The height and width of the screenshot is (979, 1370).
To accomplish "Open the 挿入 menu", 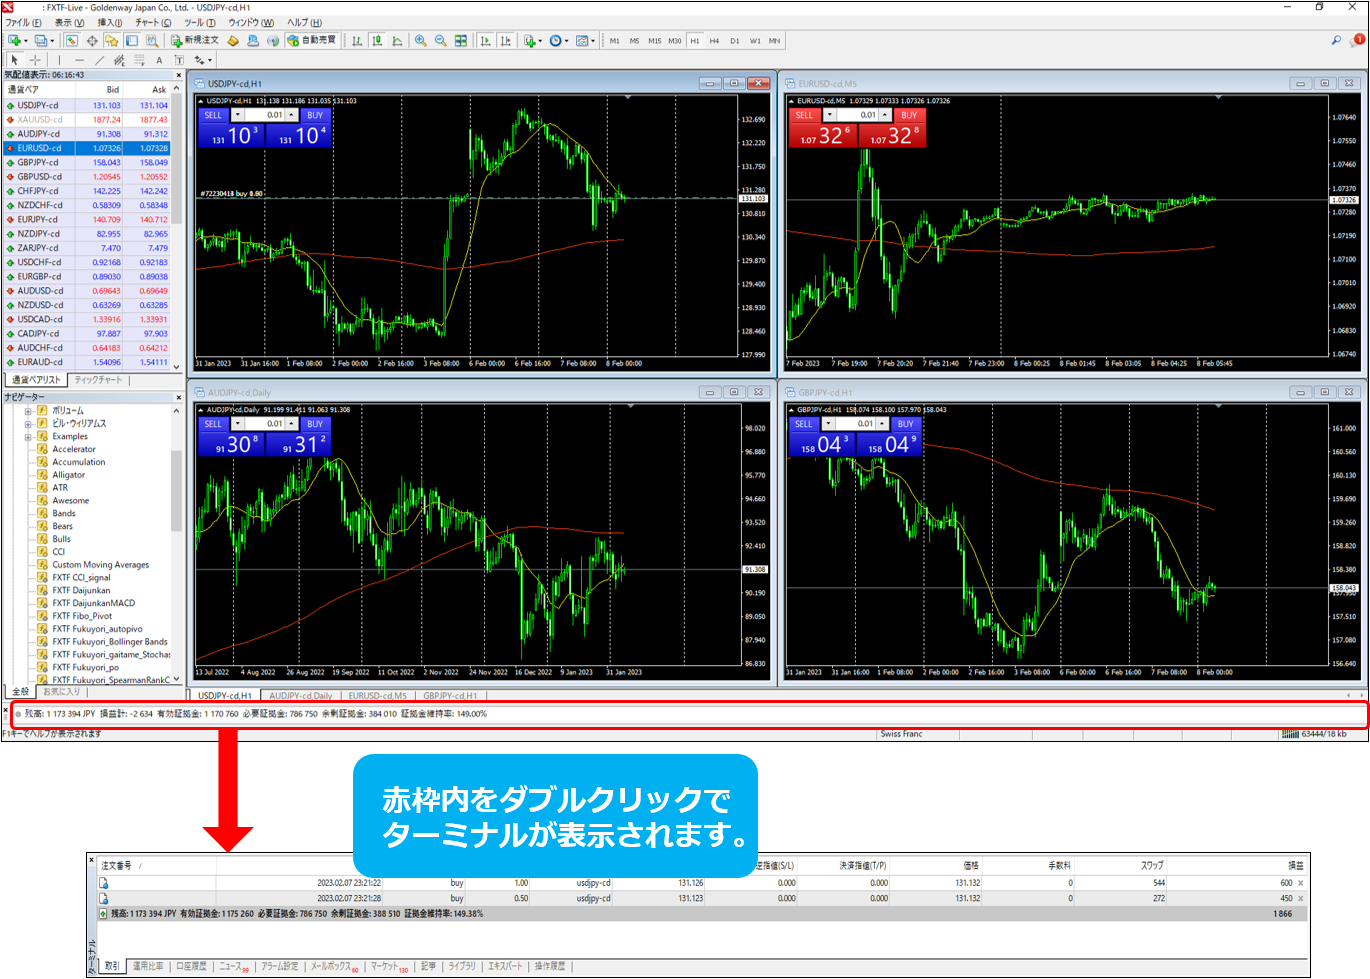I will (x=109, y=22).
